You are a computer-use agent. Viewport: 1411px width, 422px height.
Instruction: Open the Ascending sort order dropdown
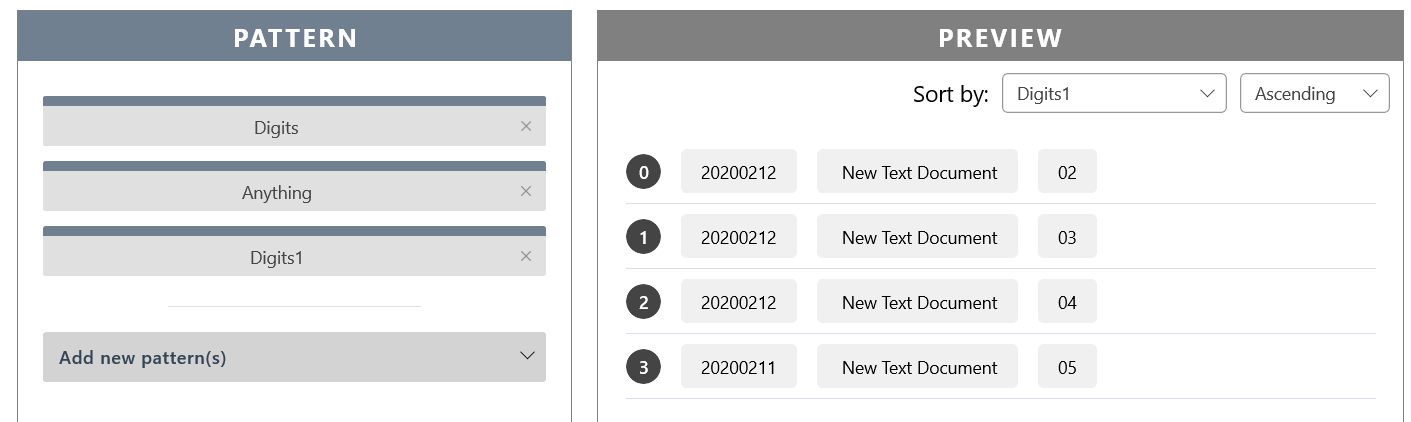(x=1314, y=93)
